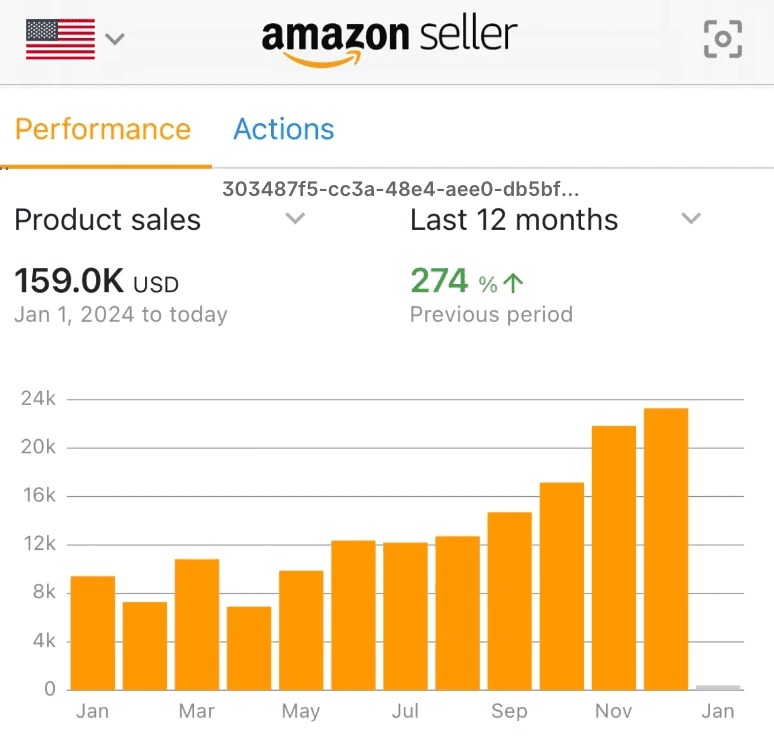Switch to the Actions tab
Viewport: 774px width, 742px height.
click(x=284, y=129)
